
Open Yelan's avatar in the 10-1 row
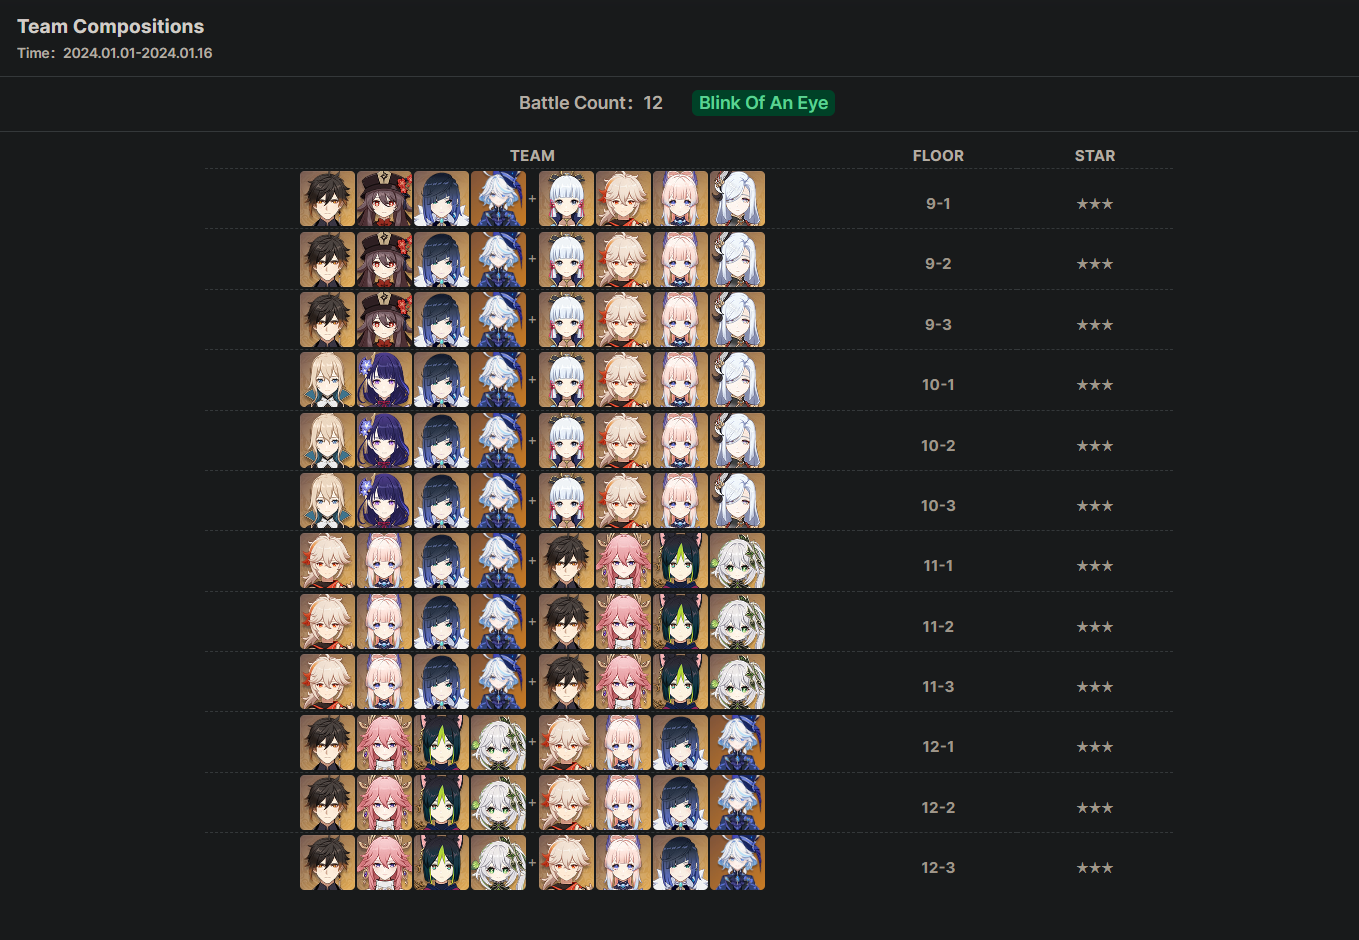[441, 380]
